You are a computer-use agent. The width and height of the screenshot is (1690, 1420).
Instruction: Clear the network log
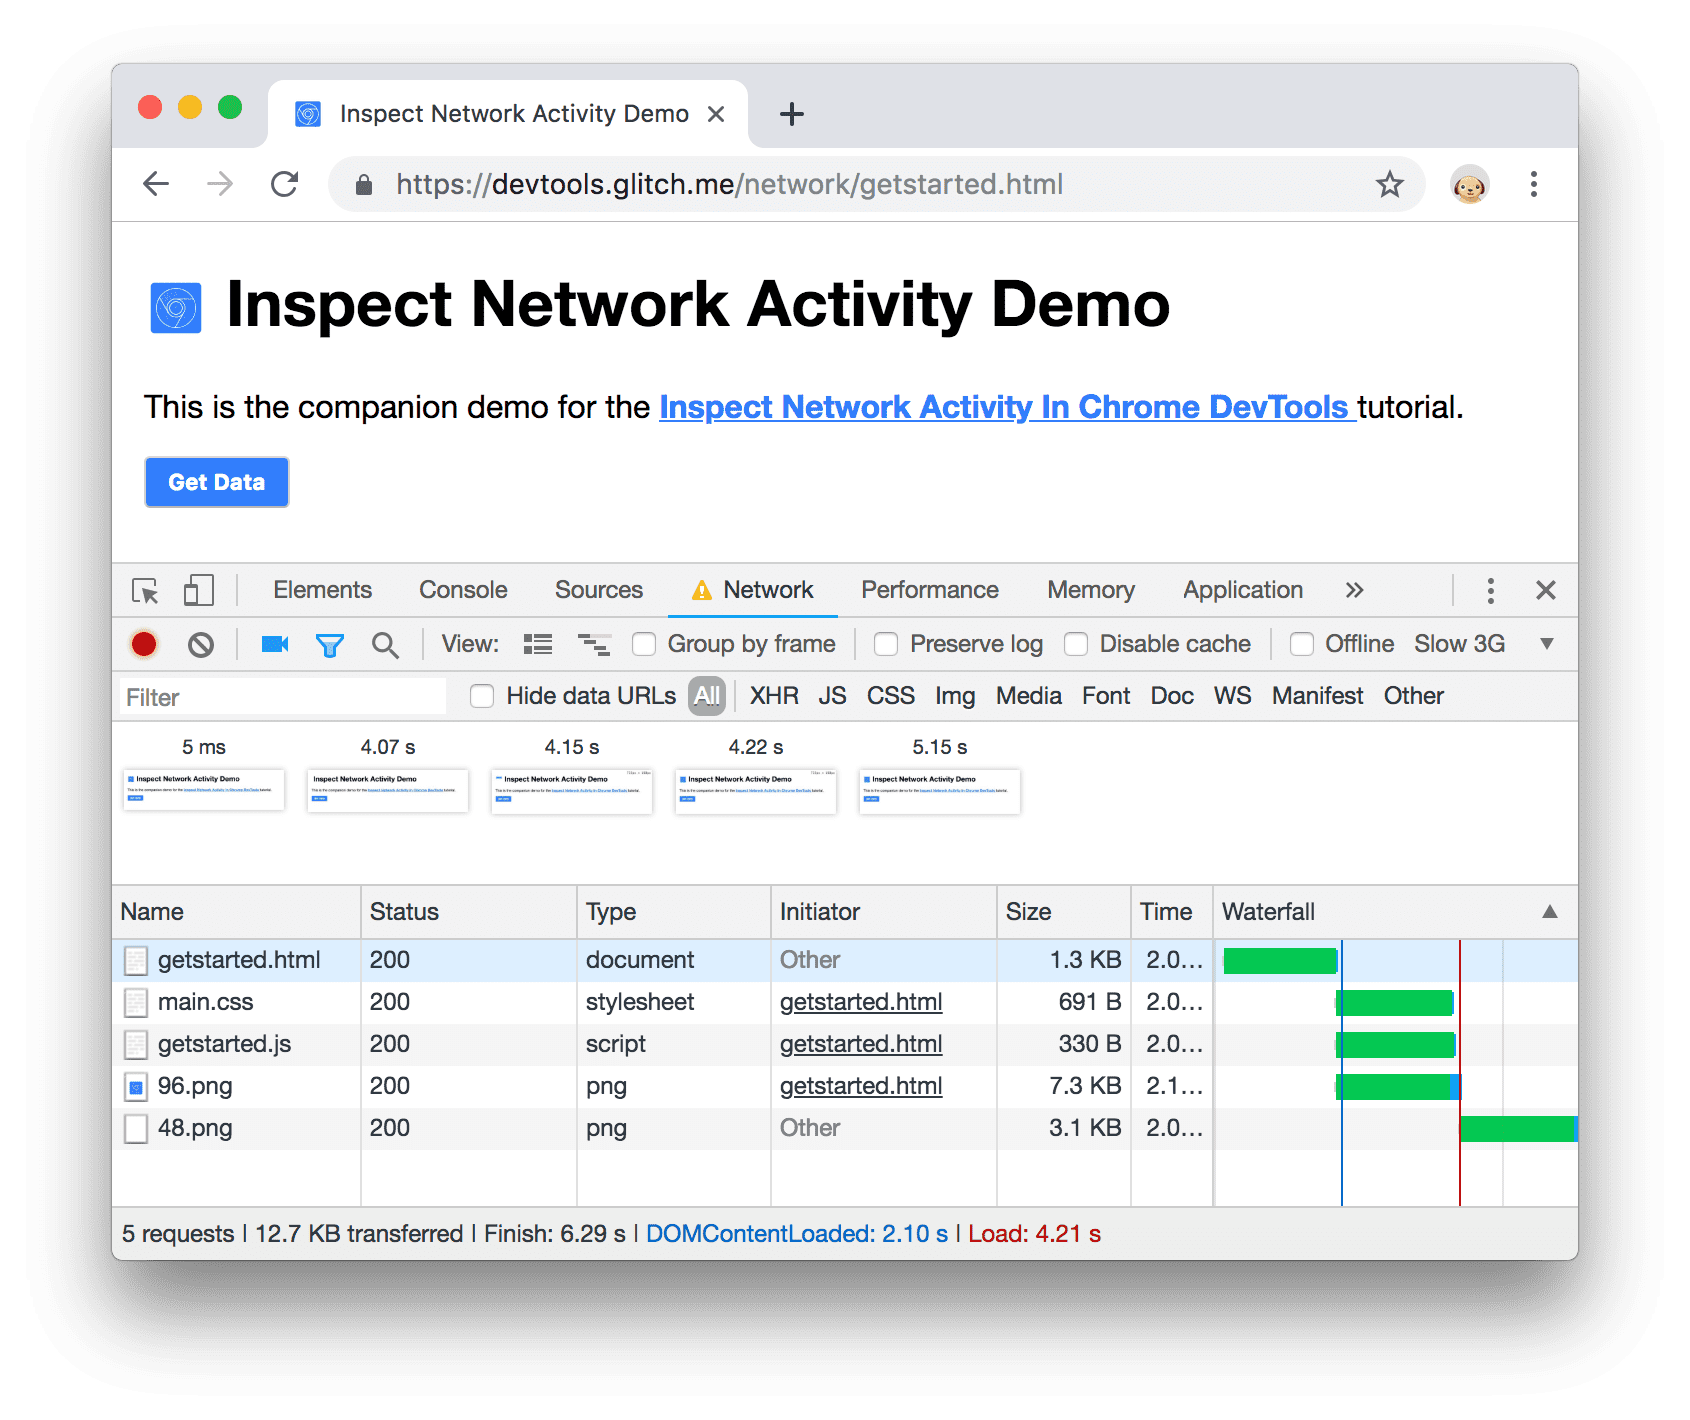tap(201, 644)
